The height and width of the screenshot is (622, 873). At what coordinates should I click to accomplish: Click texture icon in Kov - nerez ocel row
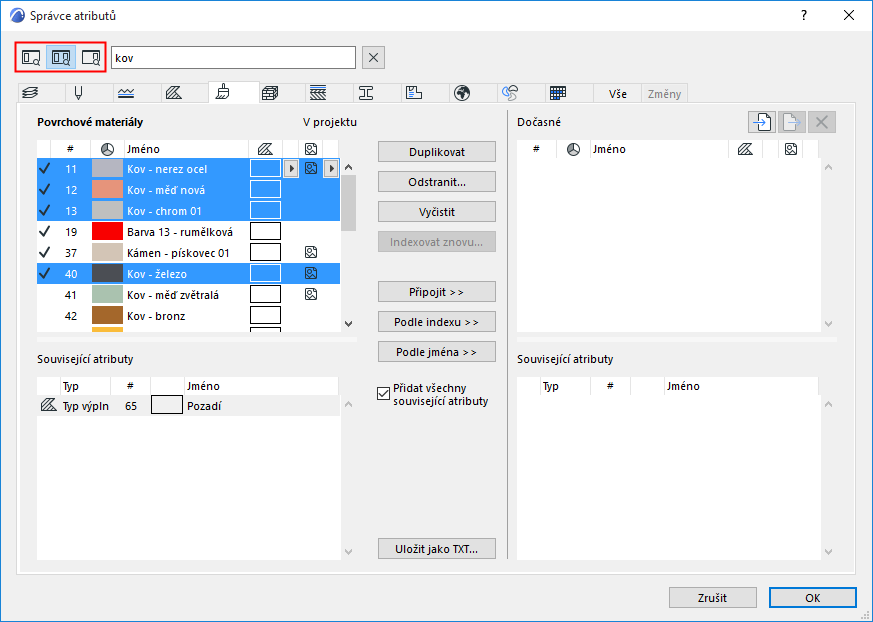(311, 168)
